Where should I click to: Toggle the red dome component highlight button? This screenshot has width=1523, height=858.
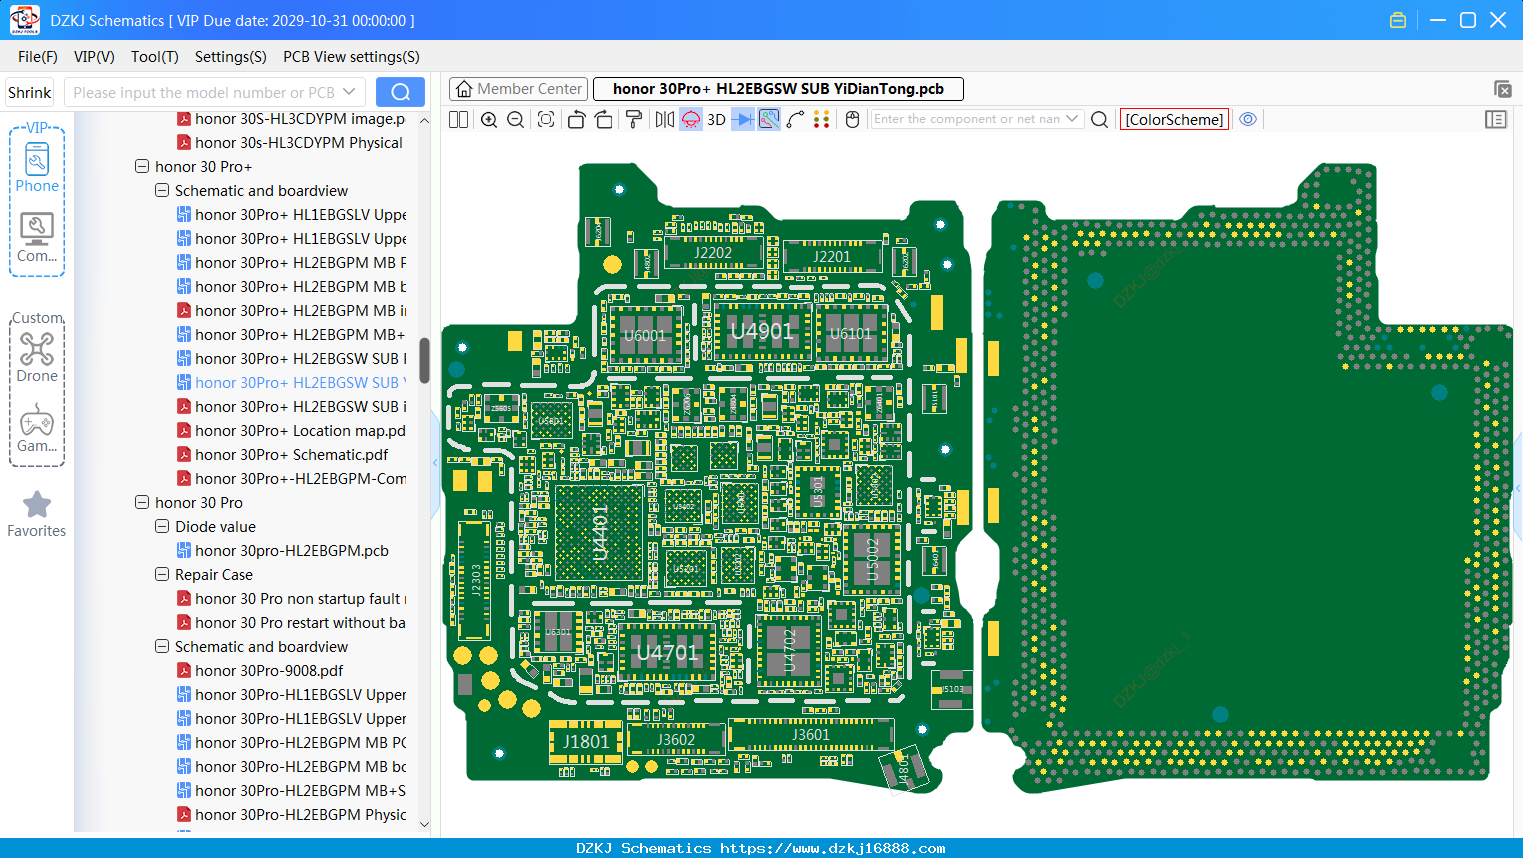pyautogui.click(x=691, y=119)
